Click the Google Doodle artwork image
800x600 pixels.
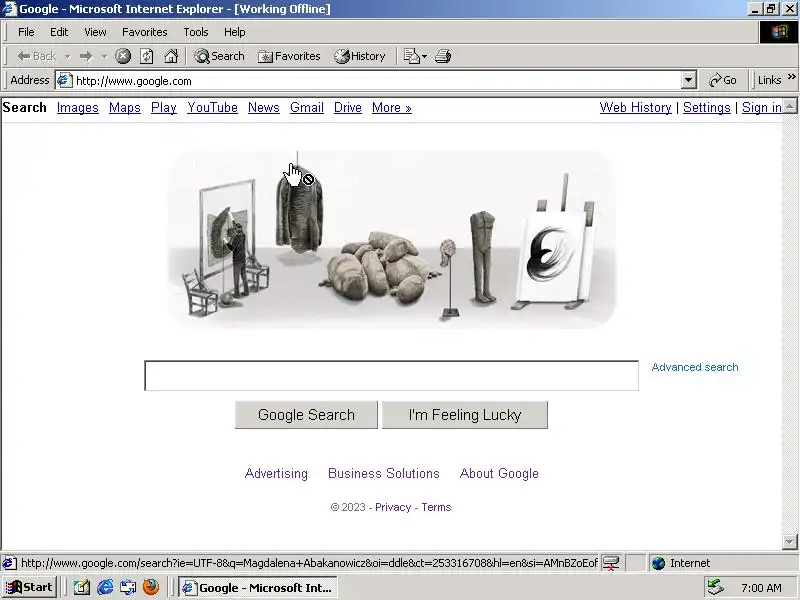(x=392, y=240)
